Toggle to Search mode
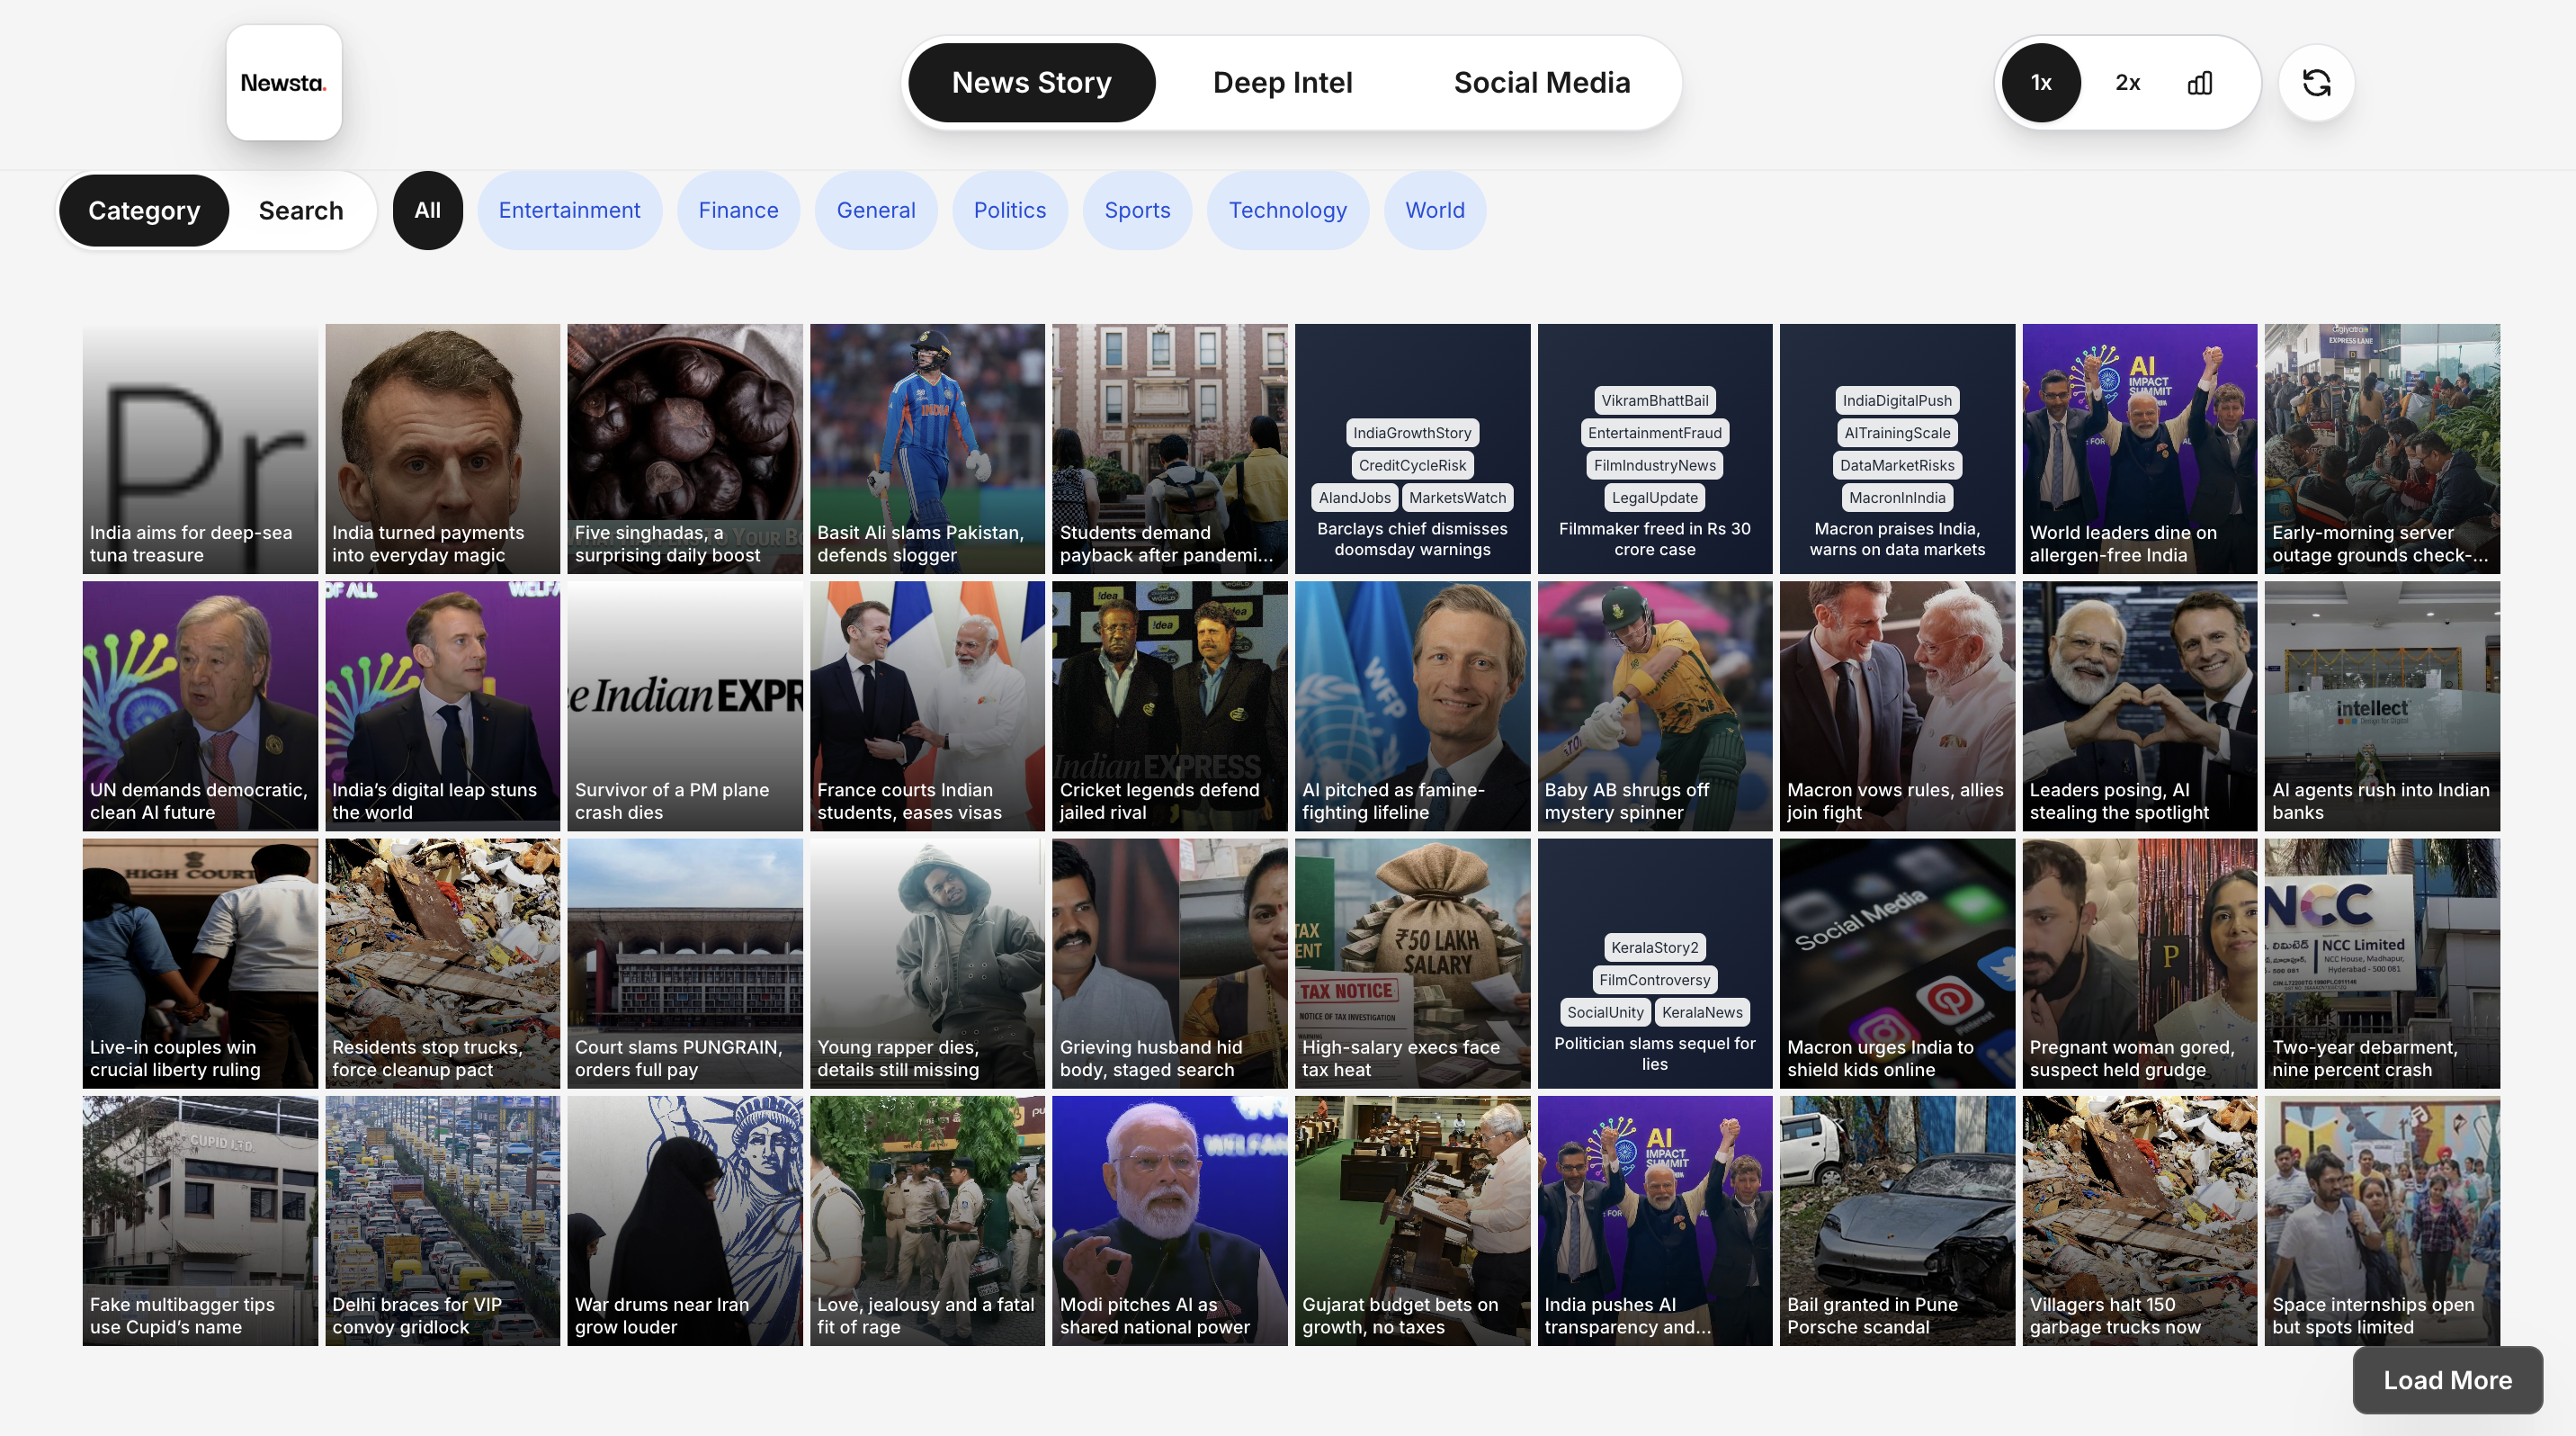2576x1436 pixels. pos(300,211)
